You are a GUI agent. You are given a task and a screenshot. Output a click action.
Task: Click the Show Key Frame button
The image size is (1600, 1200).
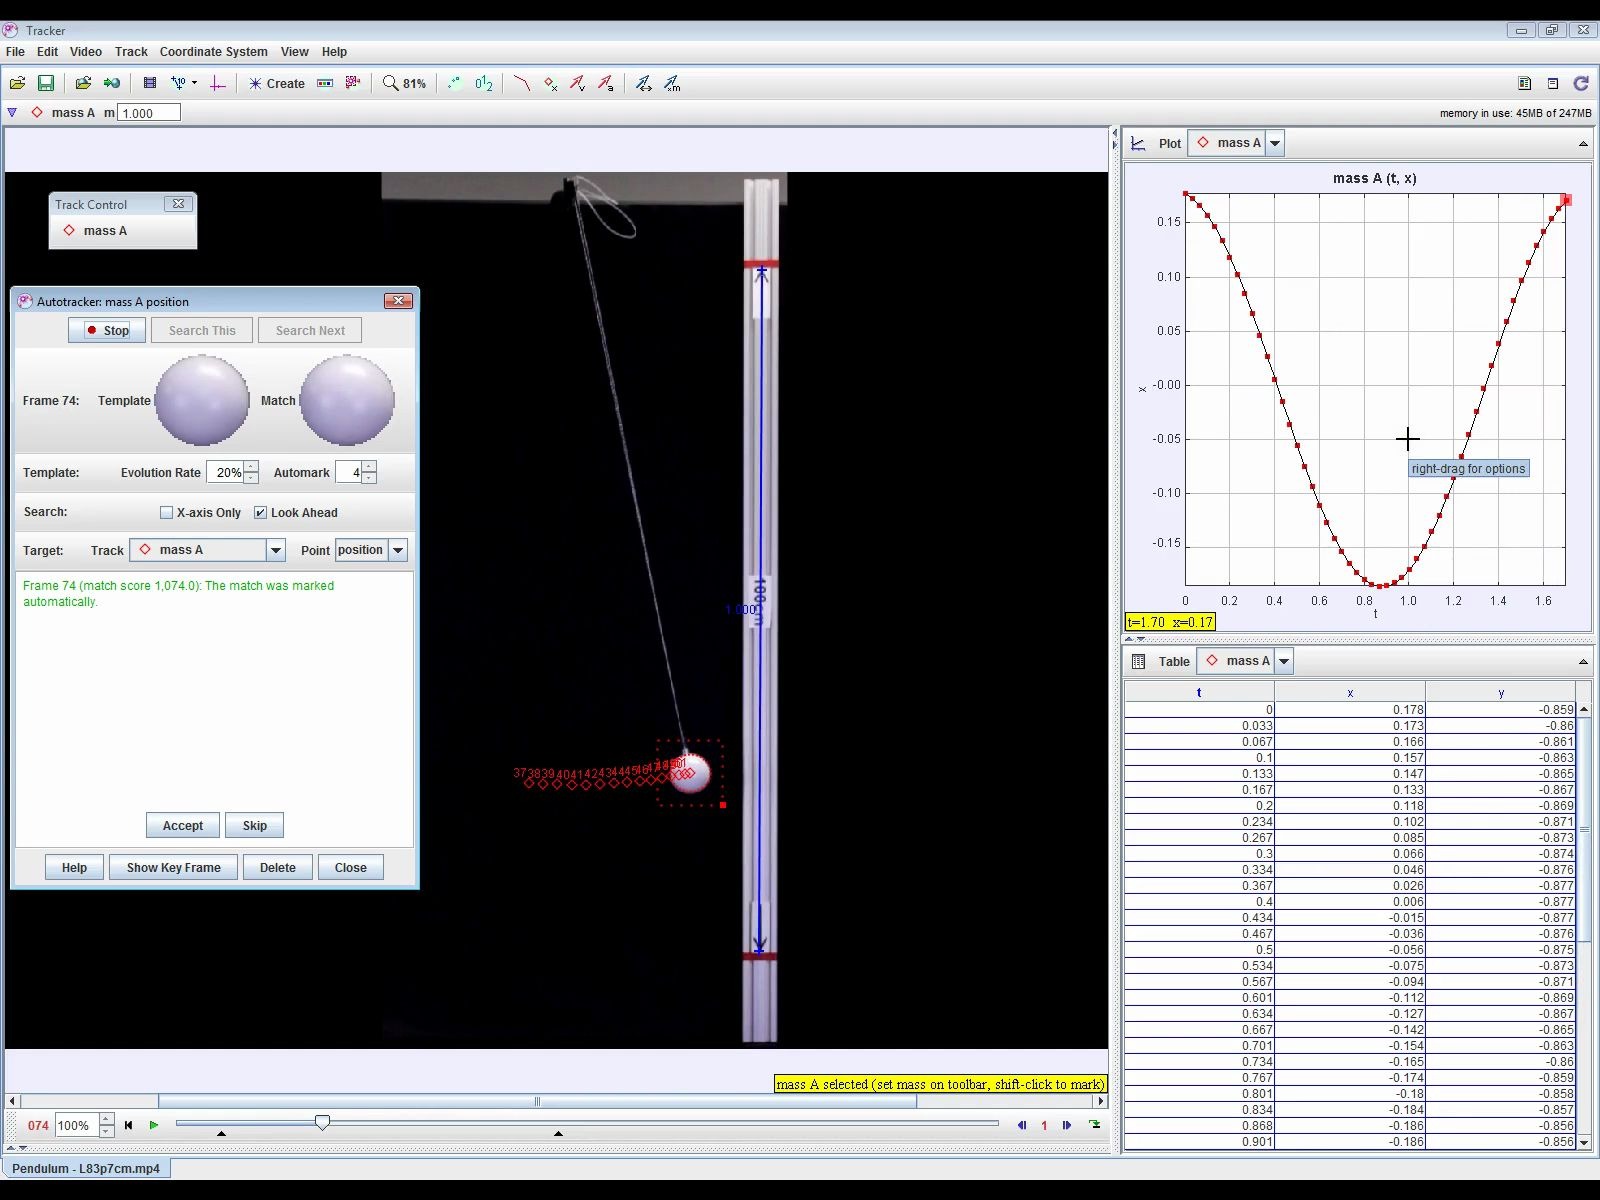pyautogui.click(x=173, y=868)
